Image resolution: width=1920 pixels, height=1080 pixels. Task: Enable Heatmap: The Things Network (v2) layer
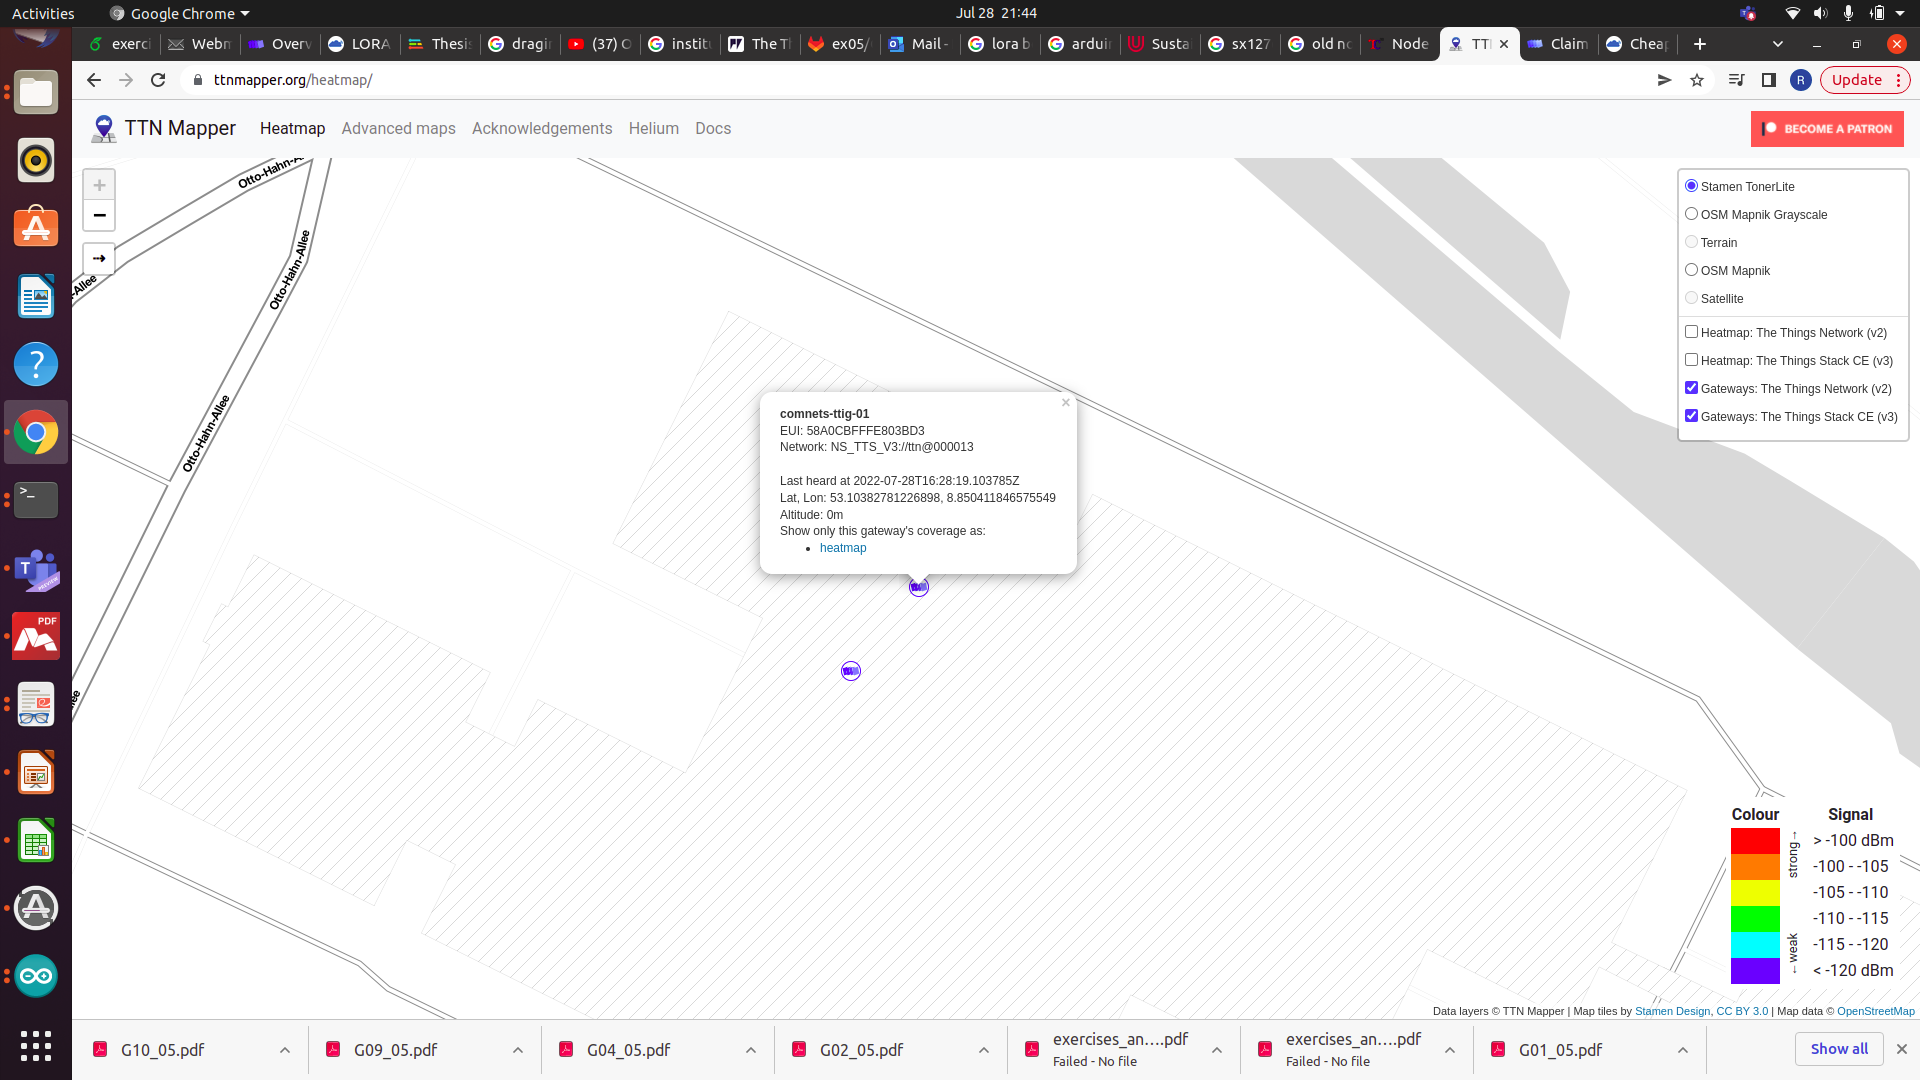tap(1692, 332)
